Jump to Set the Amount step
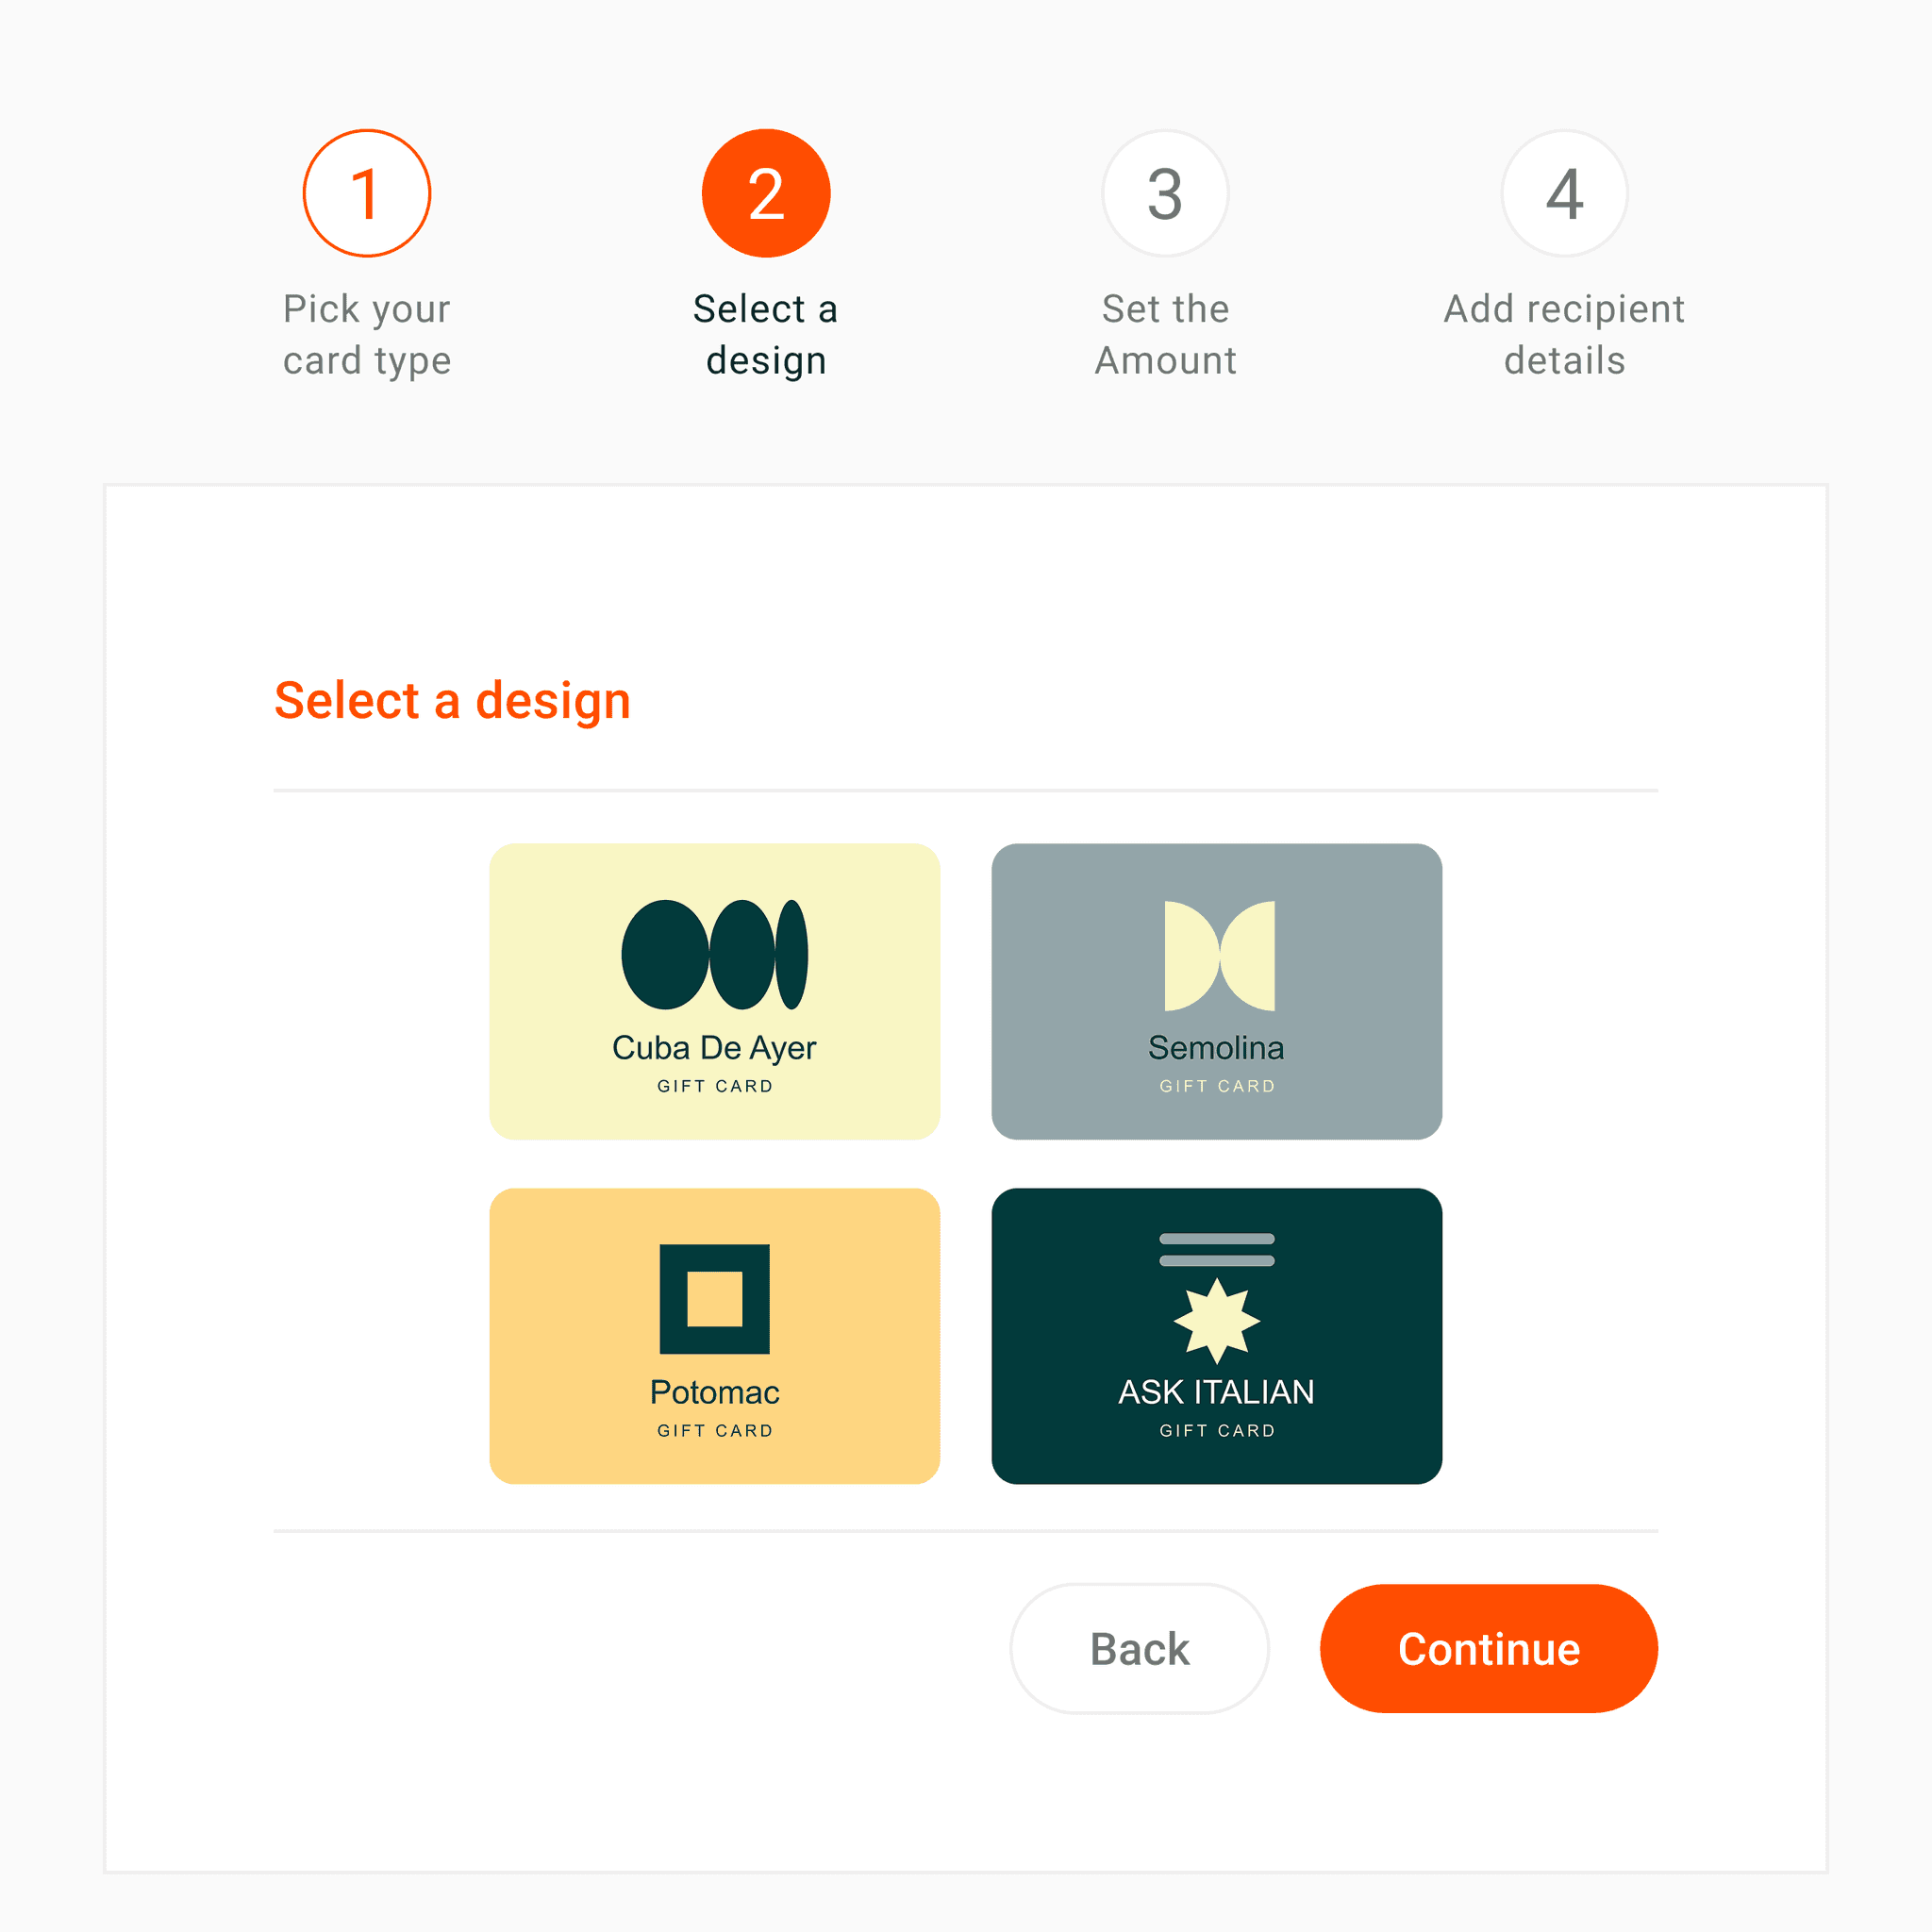The width and height of the screenshot is (1932, 1932). tap(1165, 334)
